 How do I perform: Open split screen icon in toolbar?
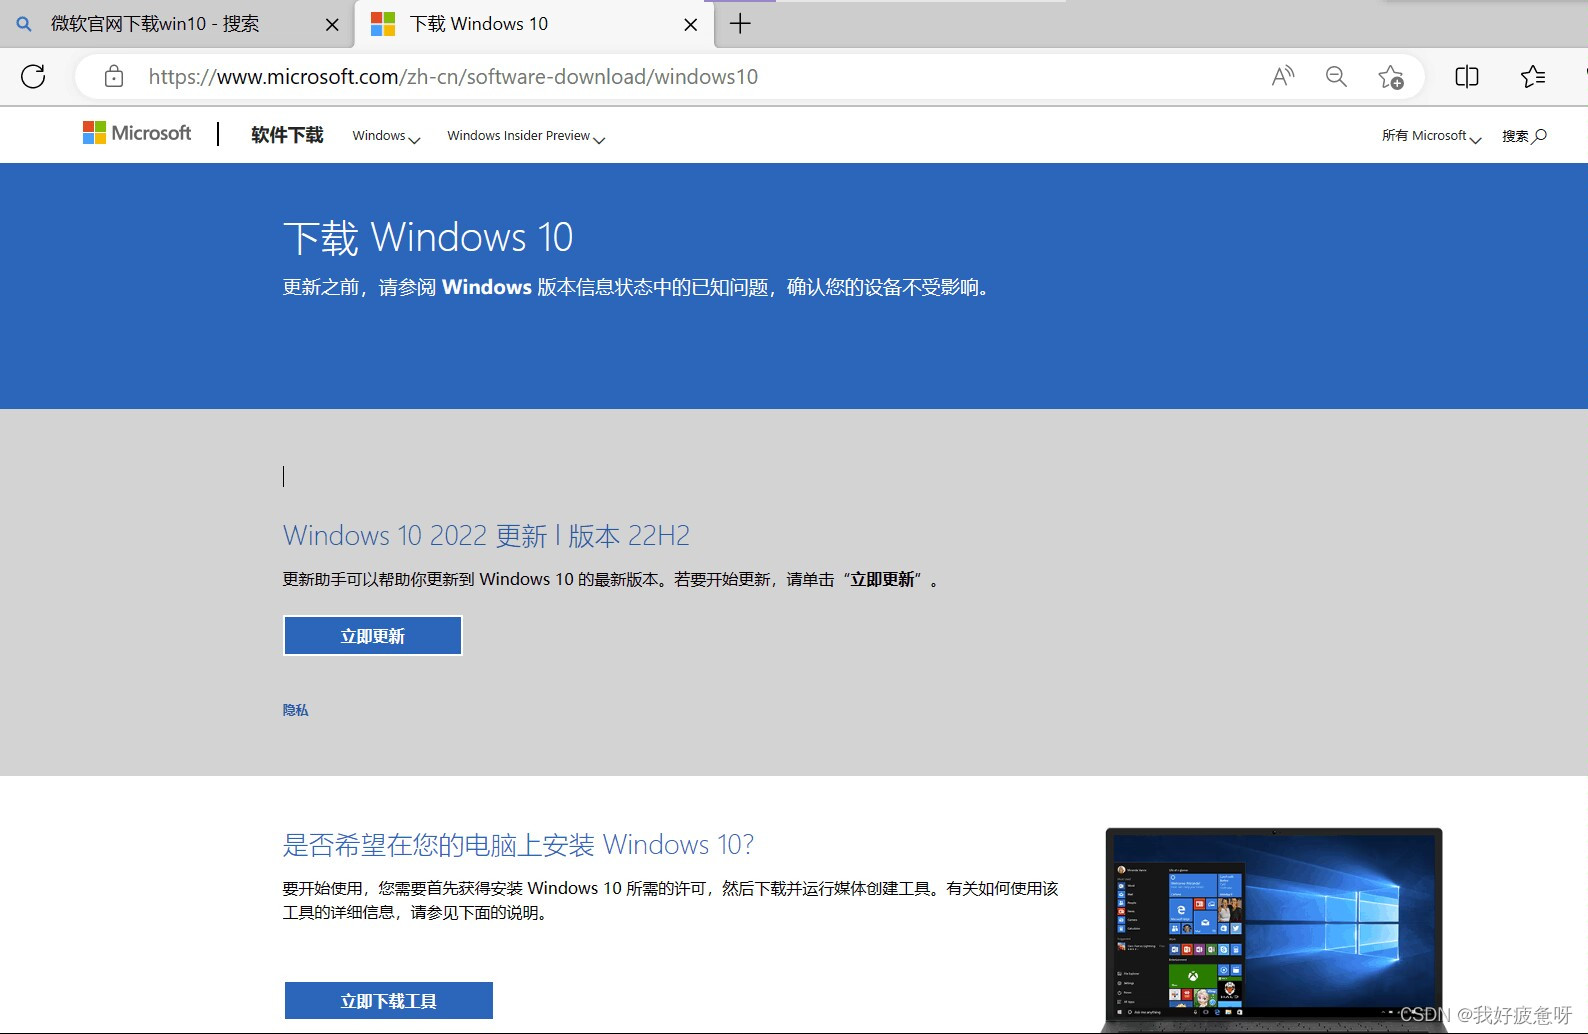click(x=1467, y=77)
